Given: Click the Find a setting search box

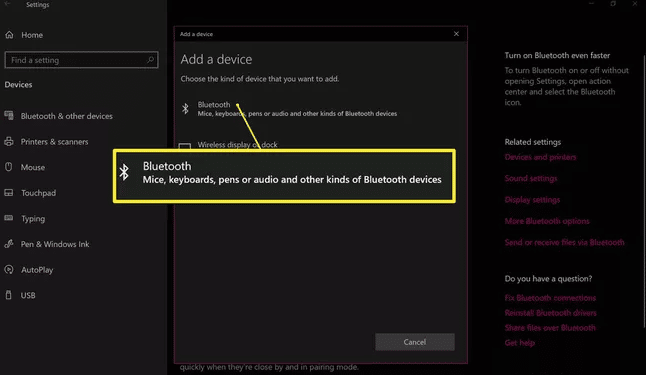Looking at the screenshot, I should [x=81, y=60].
